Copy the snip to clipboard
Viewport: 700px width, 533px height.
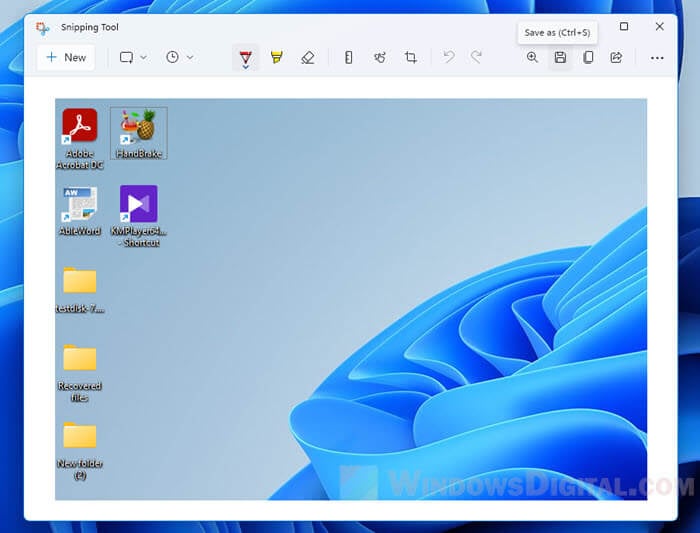click(x=588, y=57)
